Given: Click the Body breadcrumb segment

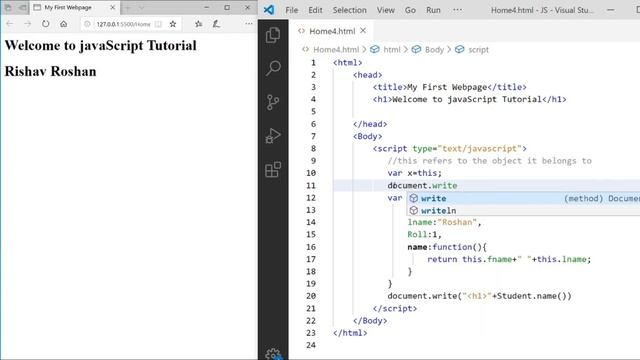Looking at the screenshot, I should 434,49.
